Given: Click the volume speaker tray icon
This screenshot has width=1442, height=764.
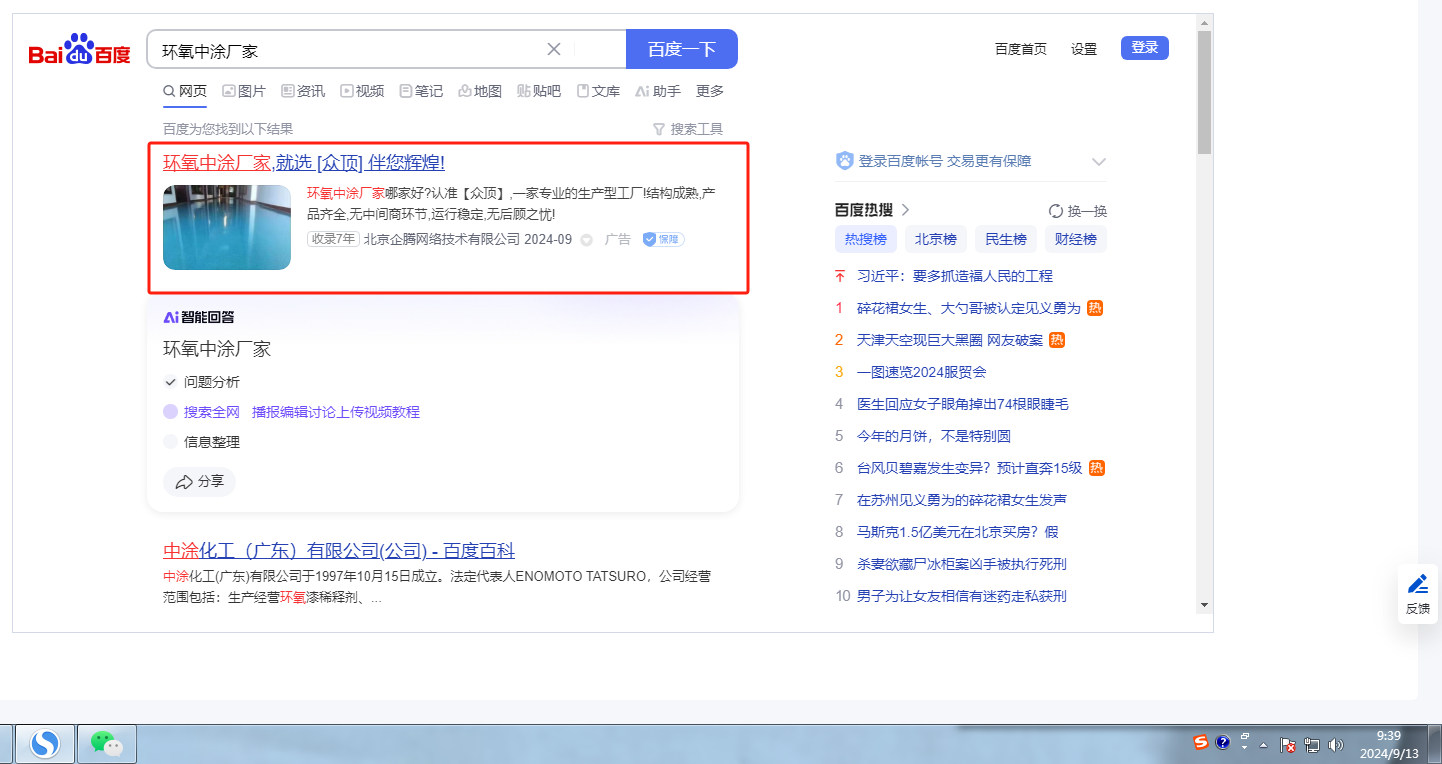Looking at the screenshot, I should coord(1336,745).
